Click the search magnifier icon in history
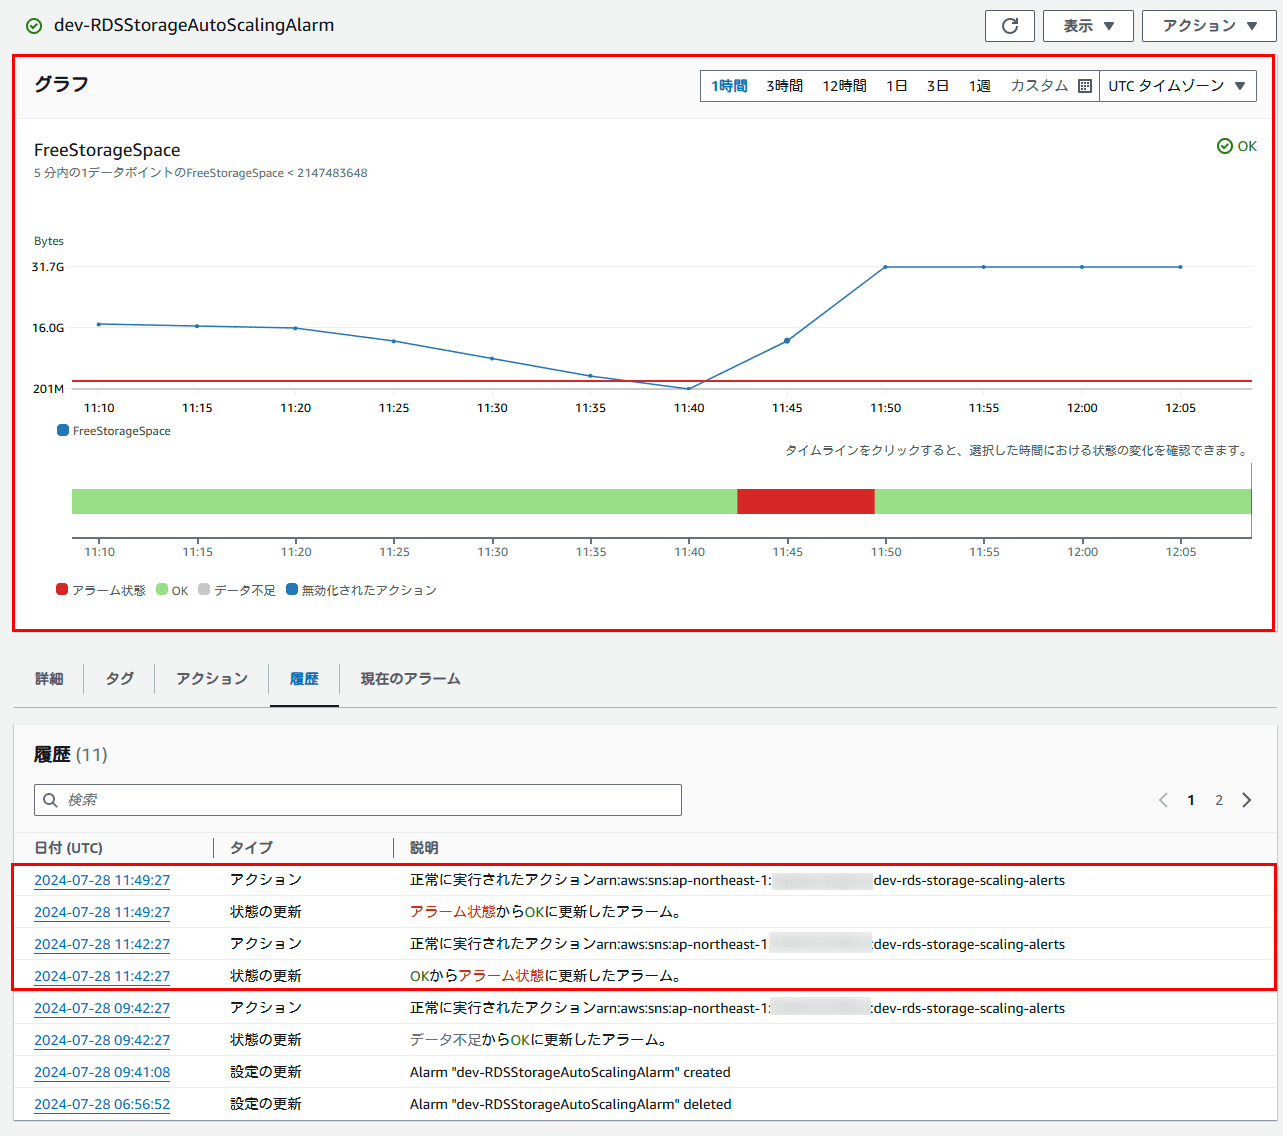 (x=50, y=800)
